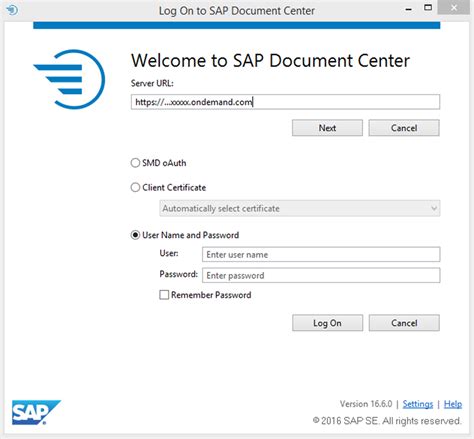Minimize the Log On window
This screenshot has height=439, width=474.
click(x=408, y=9)
